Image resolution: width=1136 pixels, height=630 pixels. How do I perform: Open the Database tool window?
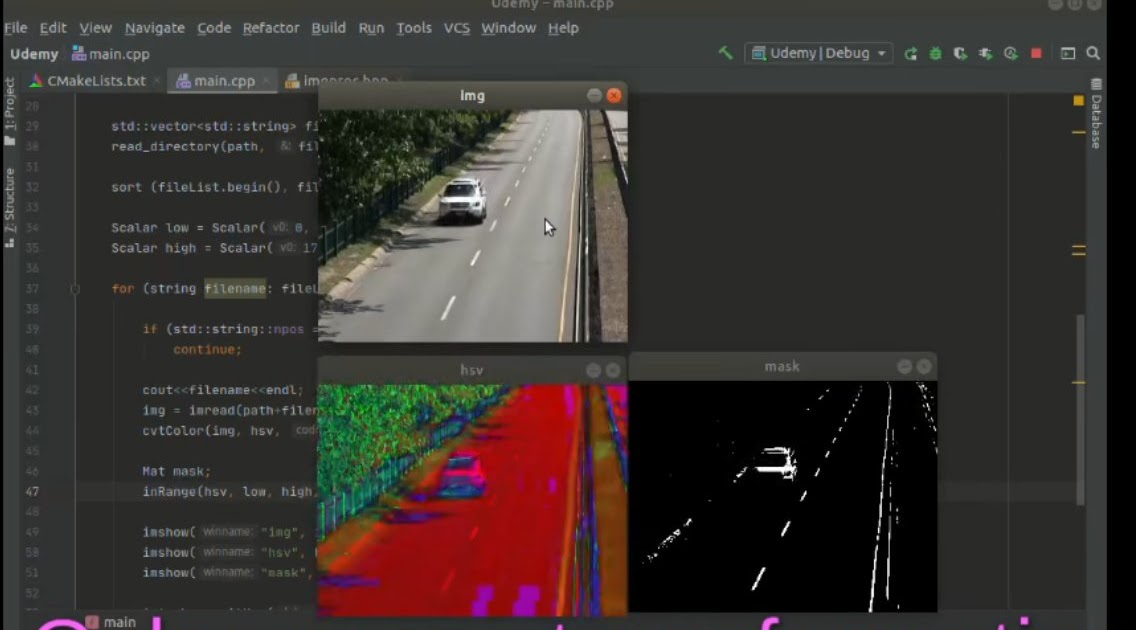tap(1095, 120)
